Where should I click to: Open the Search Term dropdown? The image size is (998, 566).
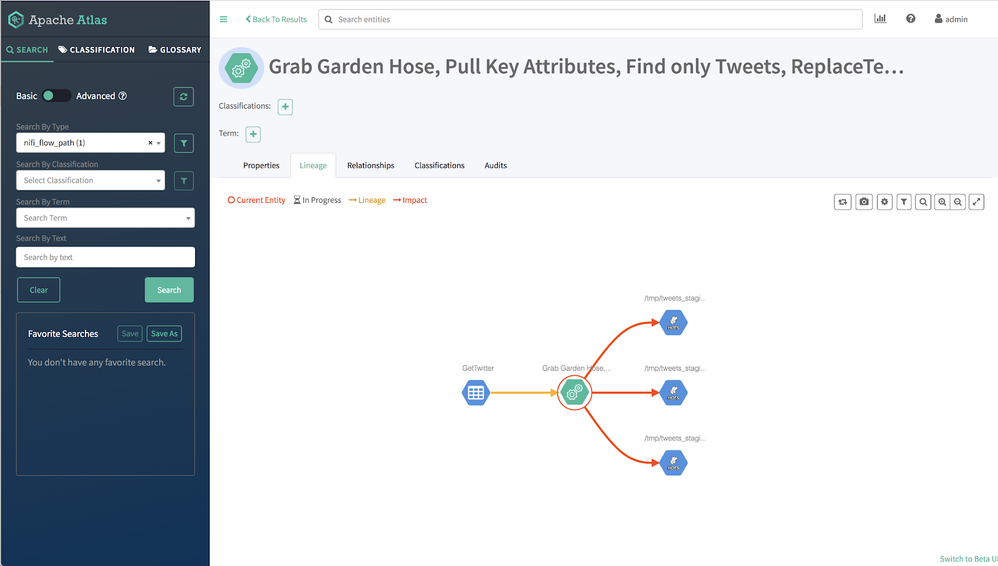[x=105, y=218]
